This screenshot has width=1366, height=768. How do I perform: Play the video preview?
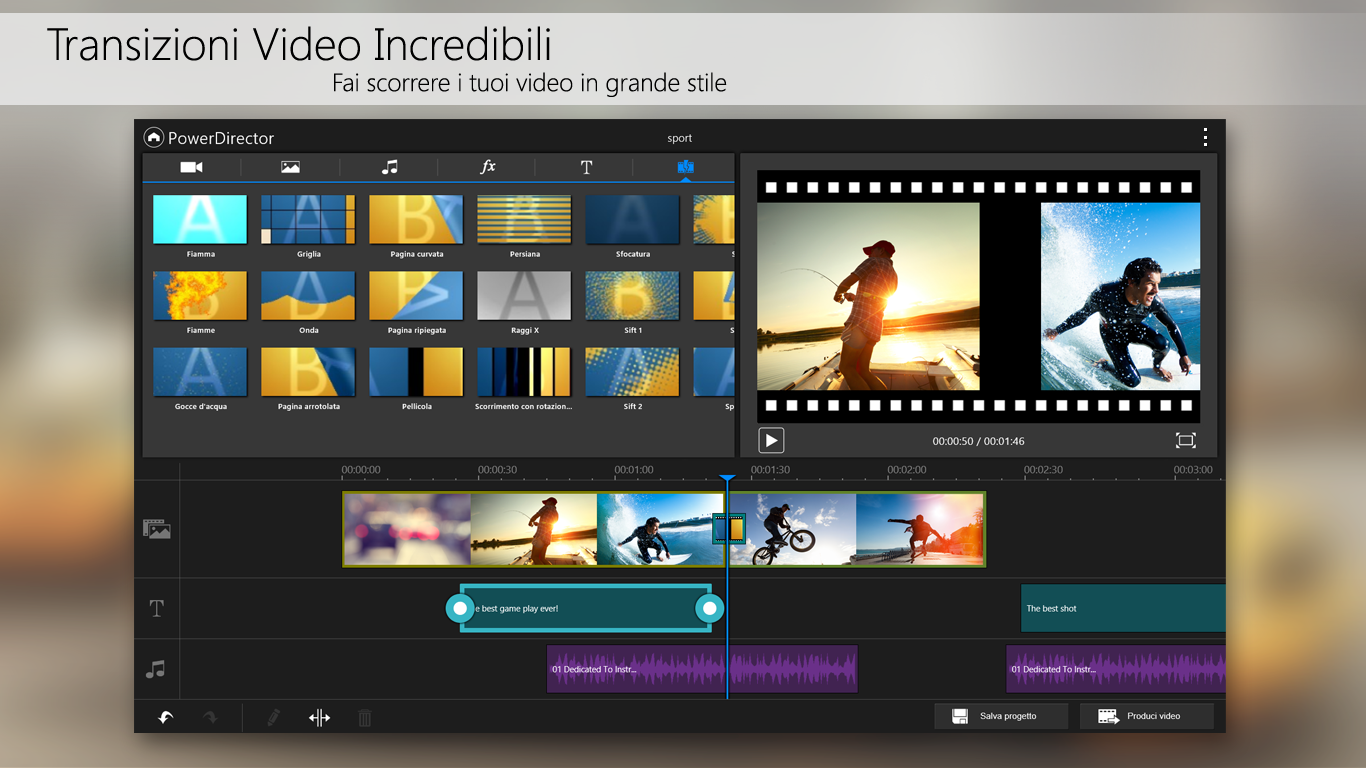coord(770,439)
